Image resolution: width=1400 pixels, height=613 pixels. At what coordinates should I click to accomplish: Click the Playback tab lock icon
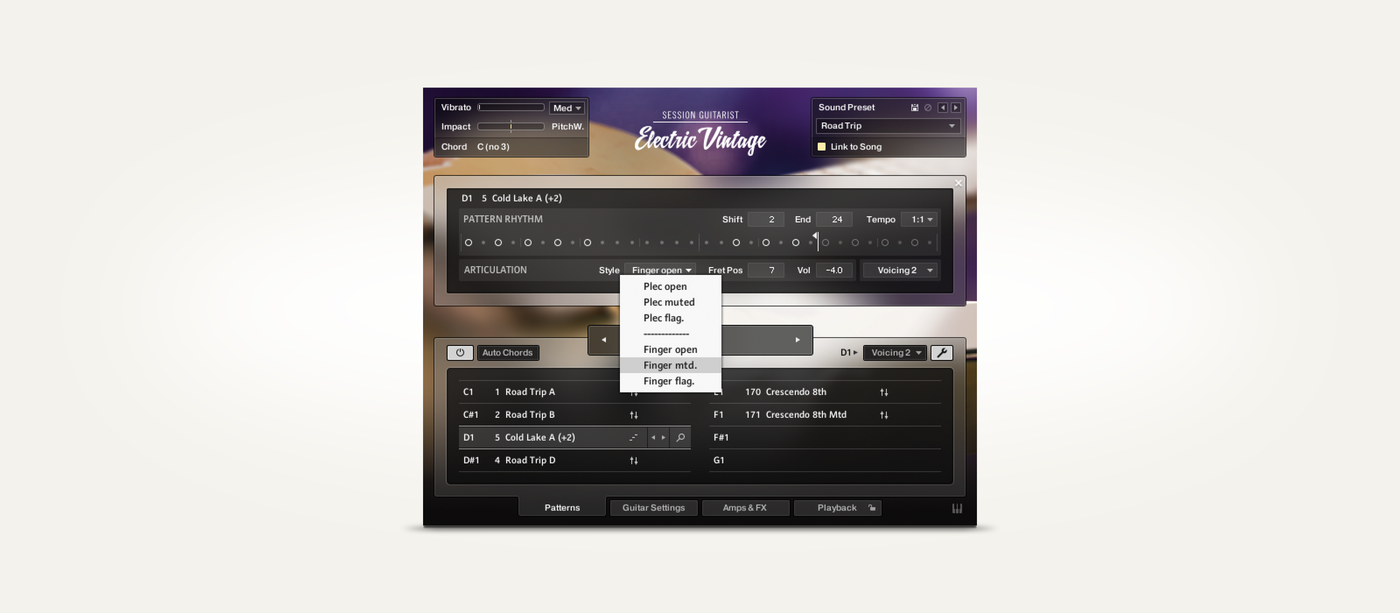pos(872,508)
